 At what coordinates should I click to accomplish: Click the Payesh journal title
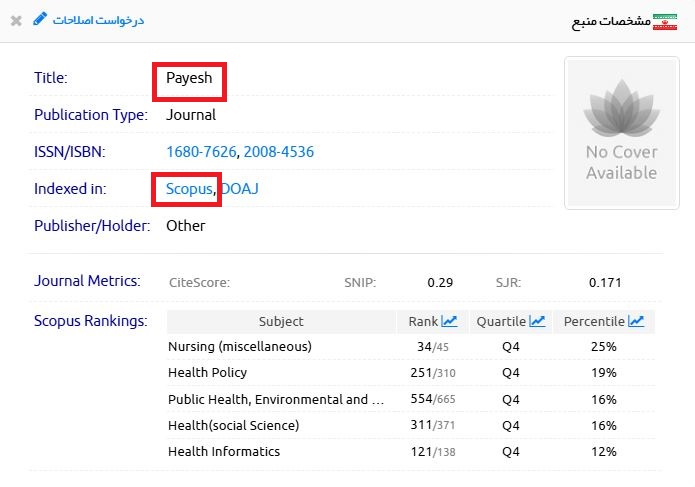(x=189, y=79)
